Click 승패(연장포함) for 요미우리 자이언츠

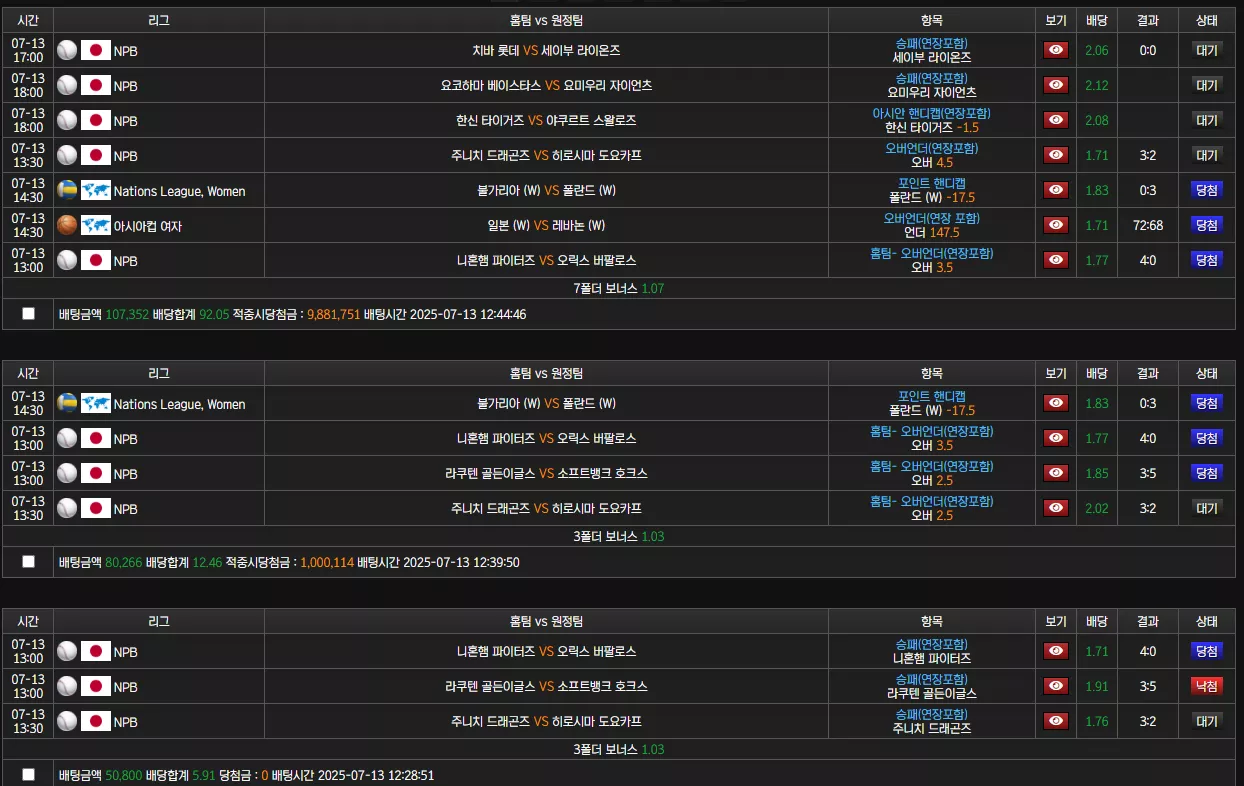pos(931,78)
